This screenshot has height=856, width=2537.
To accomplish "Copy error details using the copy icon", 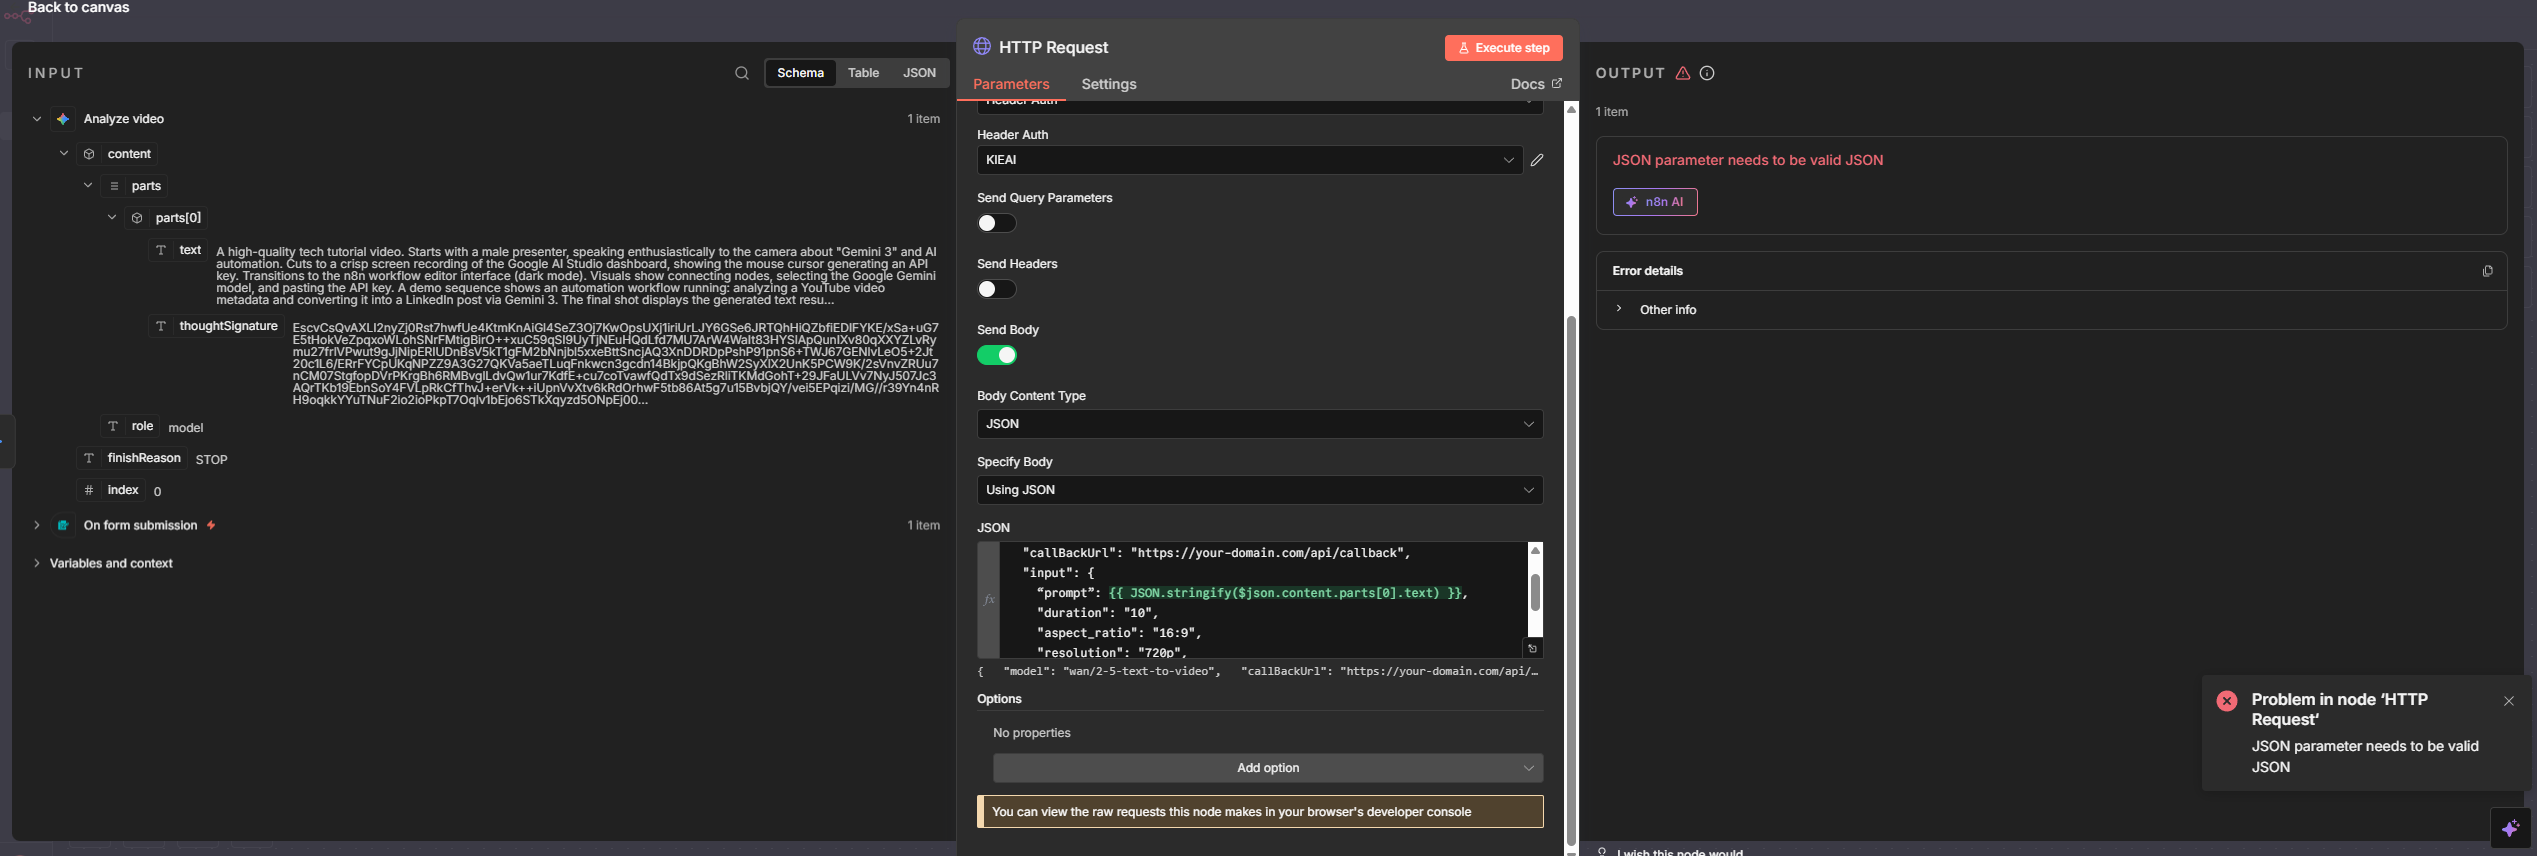I will pos(2487,271).
